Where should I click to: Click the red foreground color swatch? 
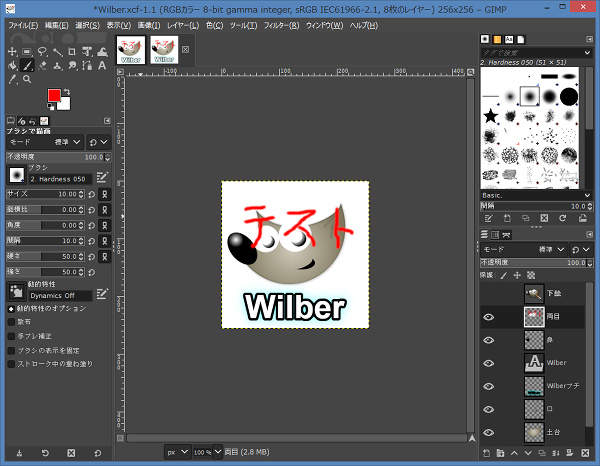coord(54,96)
